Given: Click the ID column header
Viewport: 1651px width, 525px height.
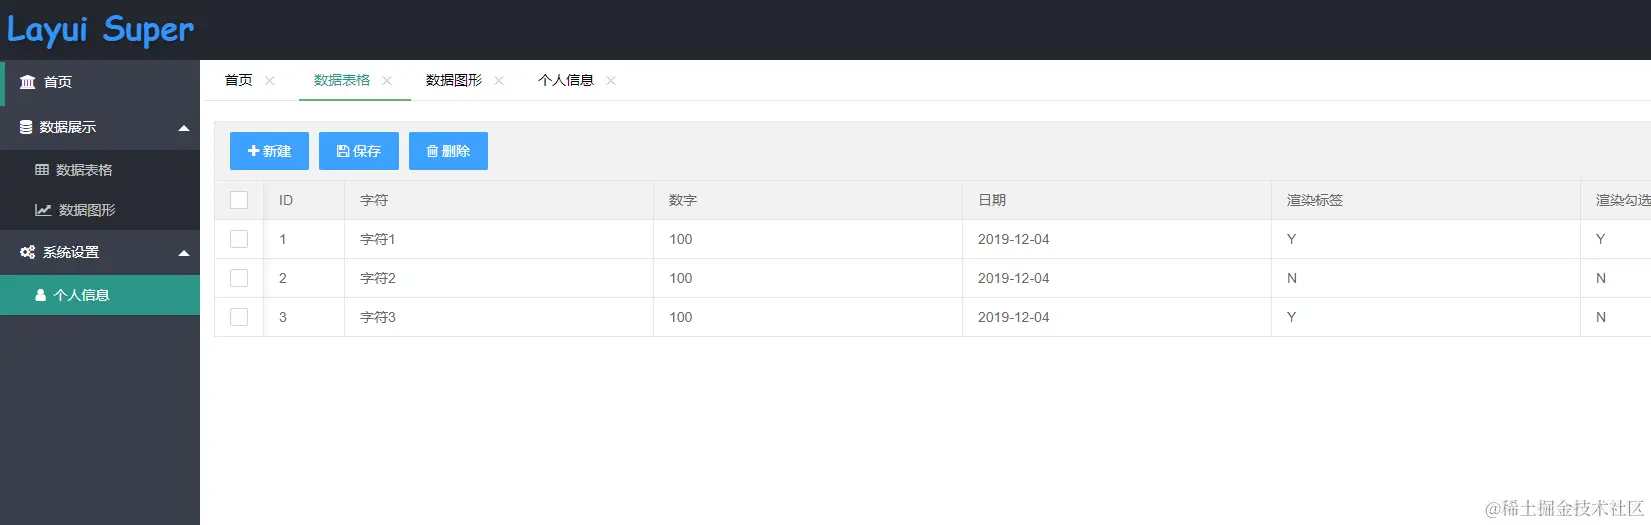Looking at the screenshot, I should click(x=304, y=200).
